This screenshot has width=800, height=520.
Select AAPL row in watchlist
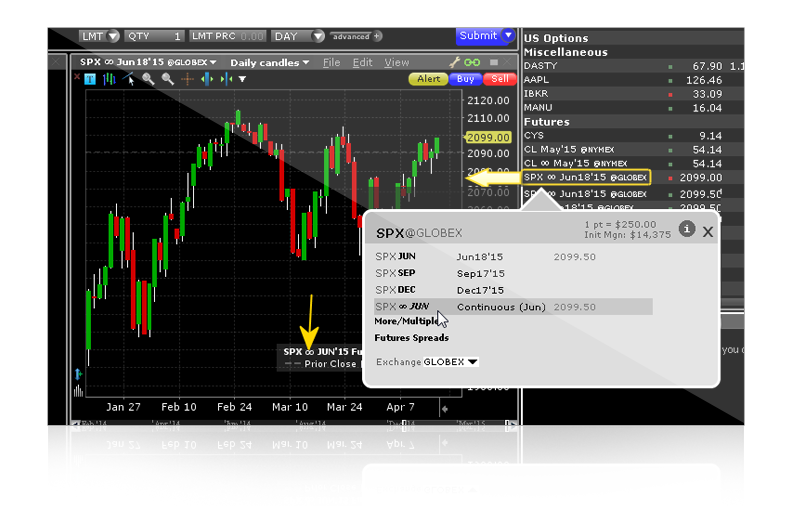tap(633, 80)
